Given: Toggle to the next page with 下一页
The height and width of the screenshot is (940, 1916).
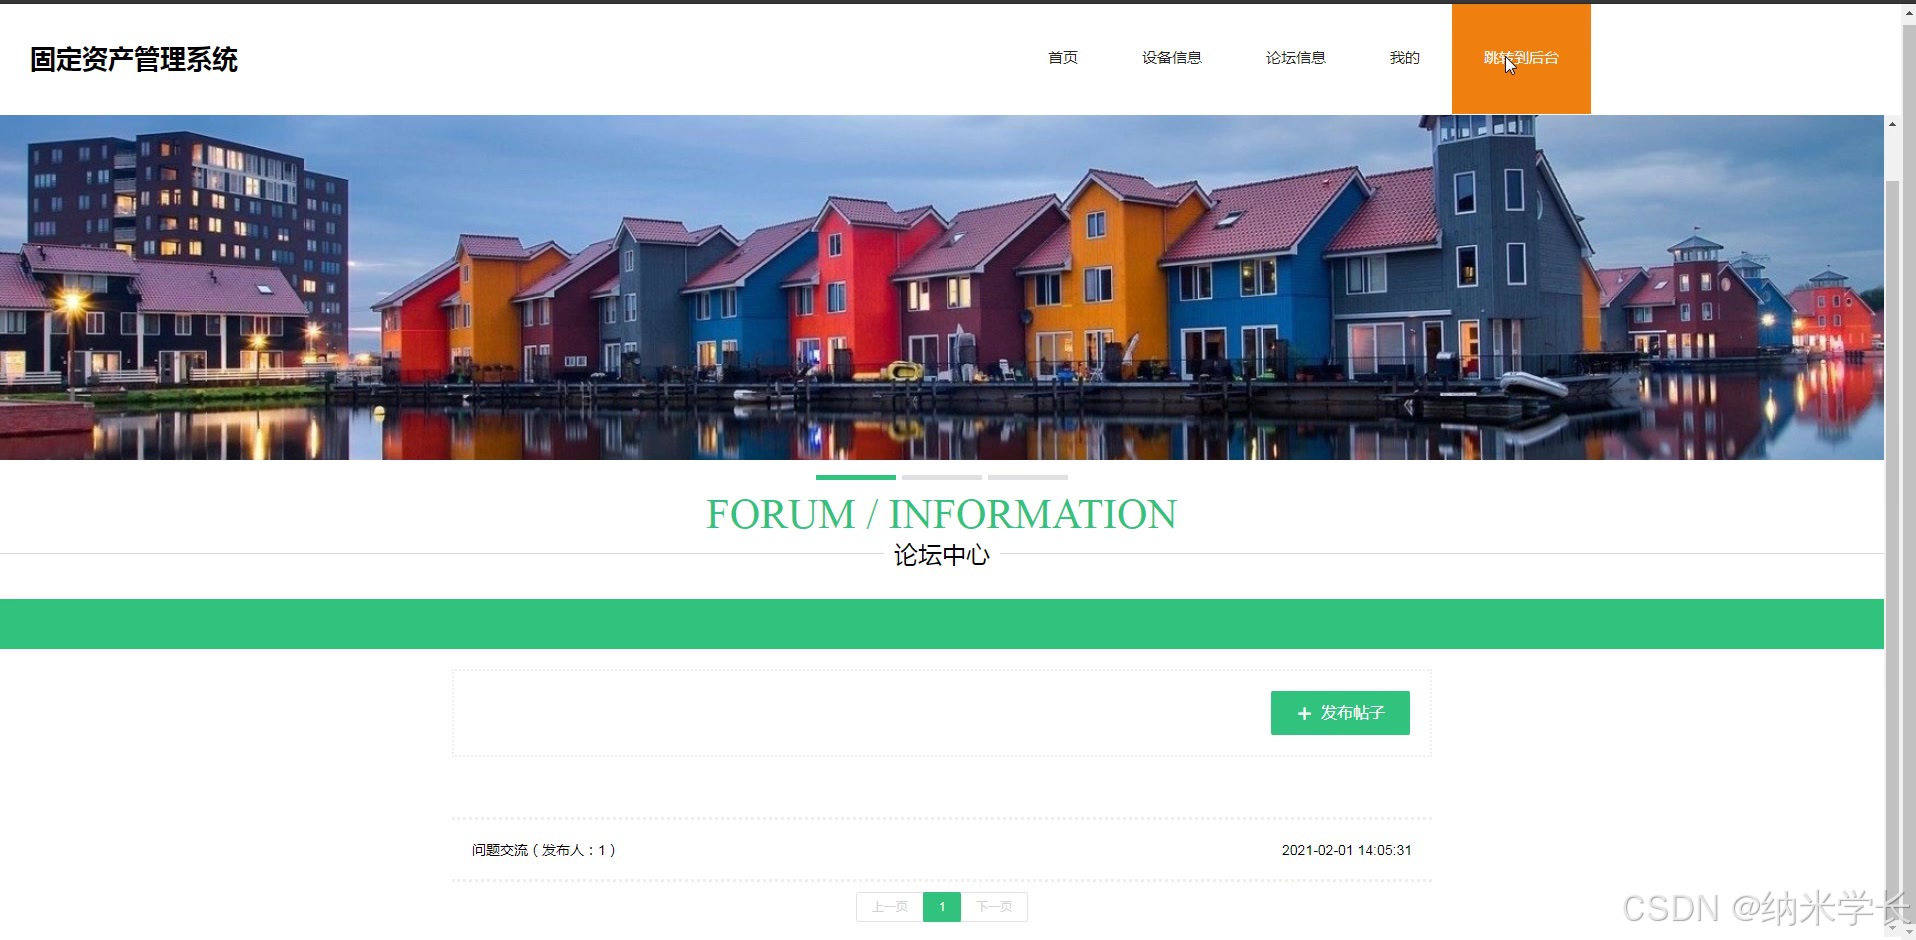Looking at the screenshot, I should tap(995, 906).
